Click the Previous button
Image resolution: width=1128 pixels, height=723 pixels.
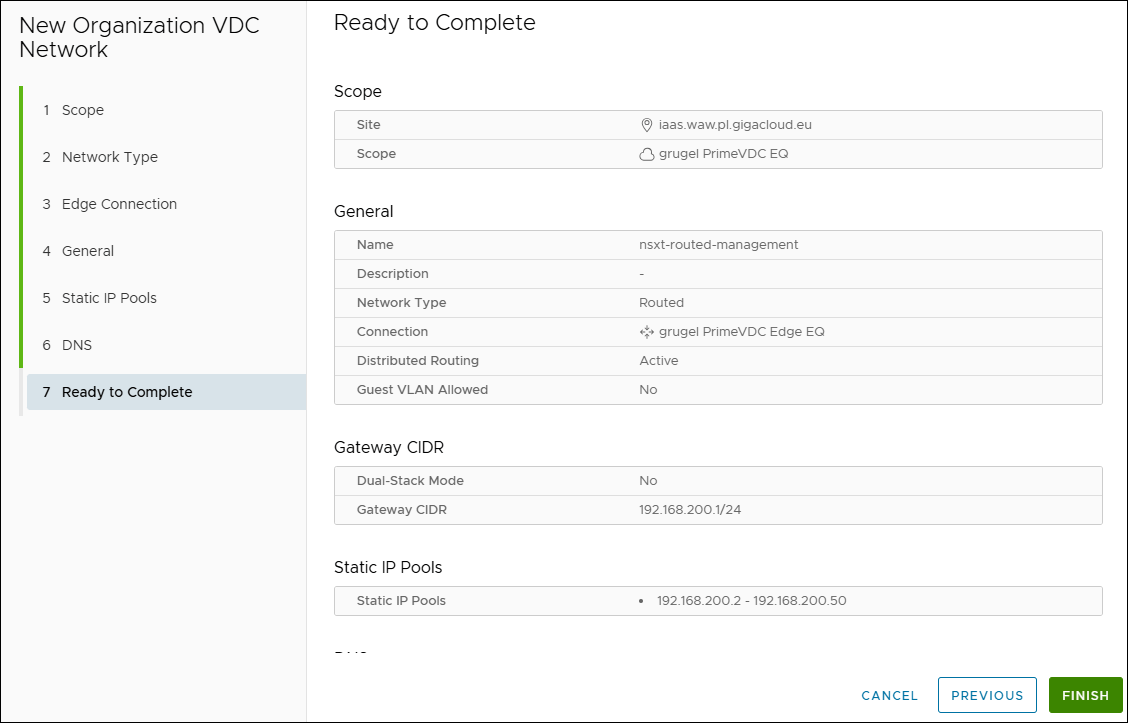click(987, 695)
